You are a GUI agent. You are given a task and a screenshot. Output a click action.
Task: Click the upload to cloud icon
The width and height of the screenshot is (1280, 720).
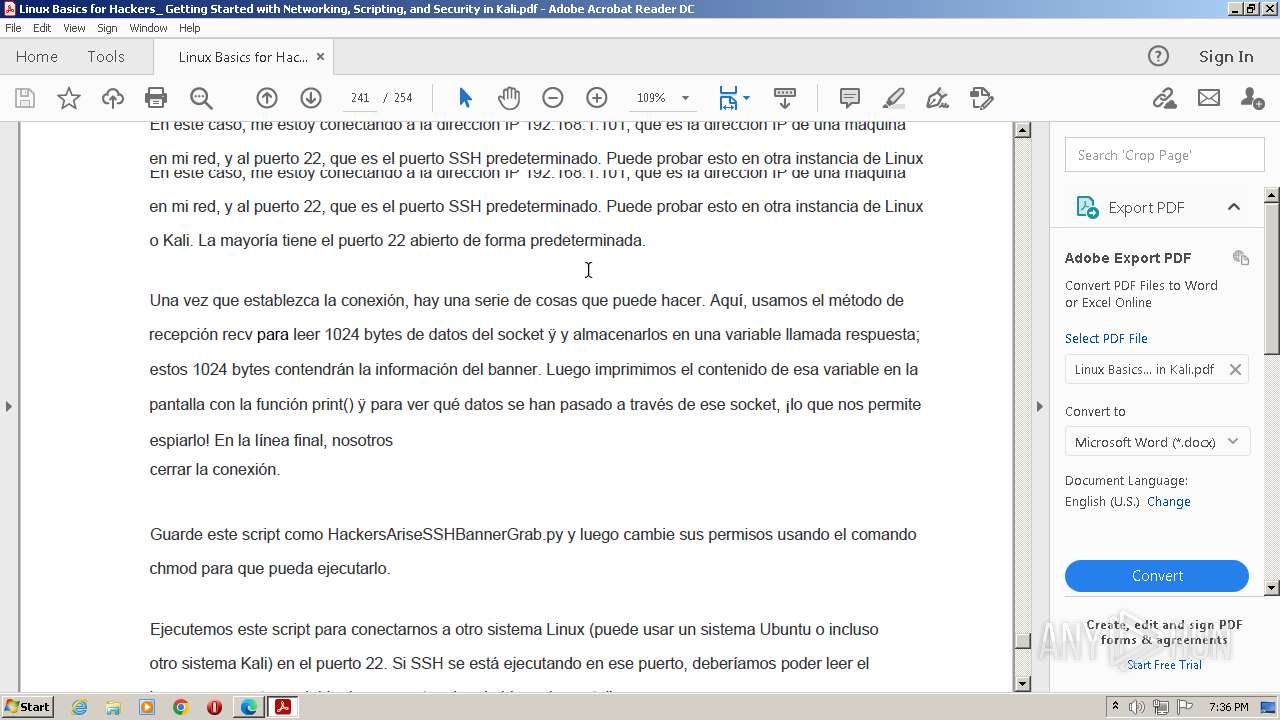(113, 98)
